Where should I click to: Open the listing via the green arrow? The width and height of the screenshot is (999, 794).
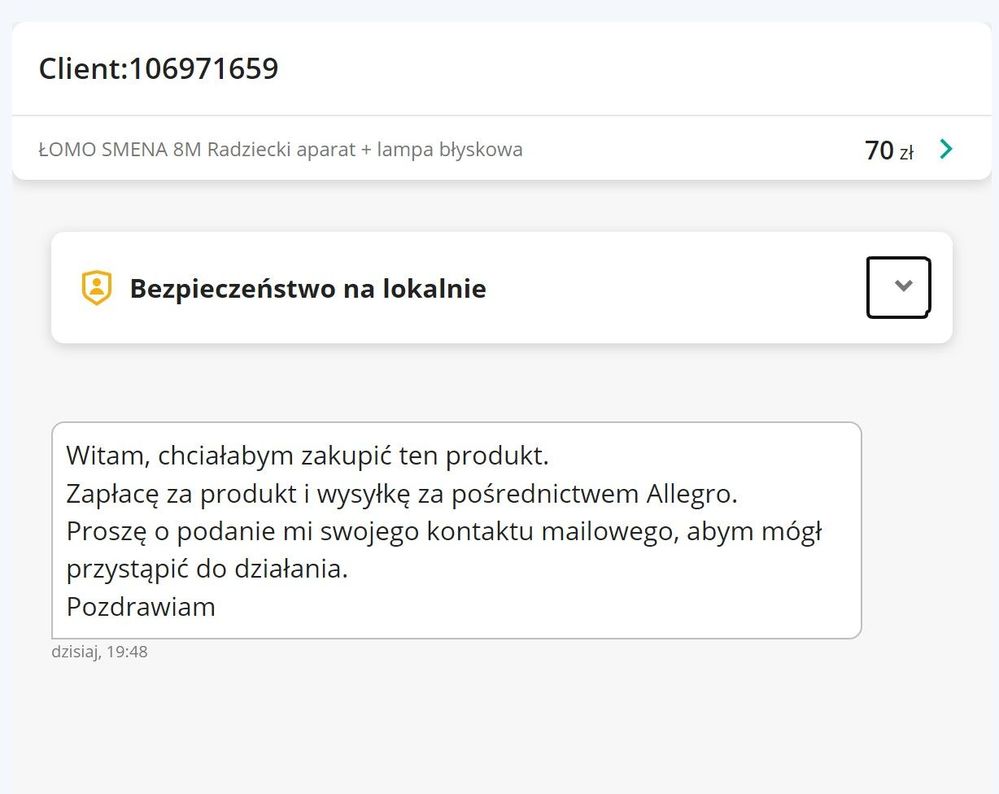(946, 149)
